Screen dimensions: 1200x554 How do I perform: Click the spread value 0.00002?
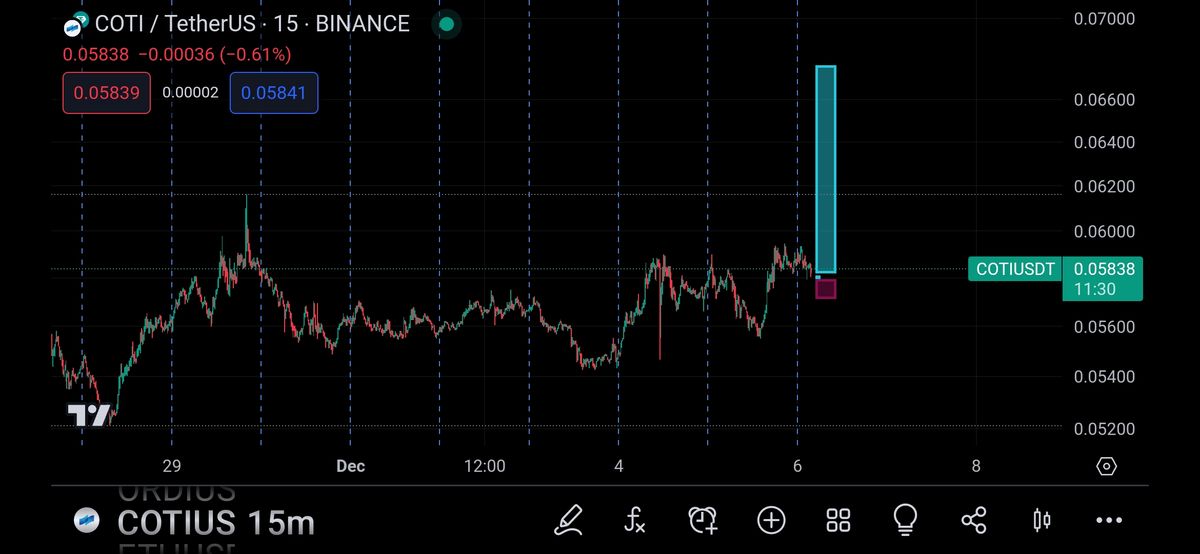click(x=190, y=93)
